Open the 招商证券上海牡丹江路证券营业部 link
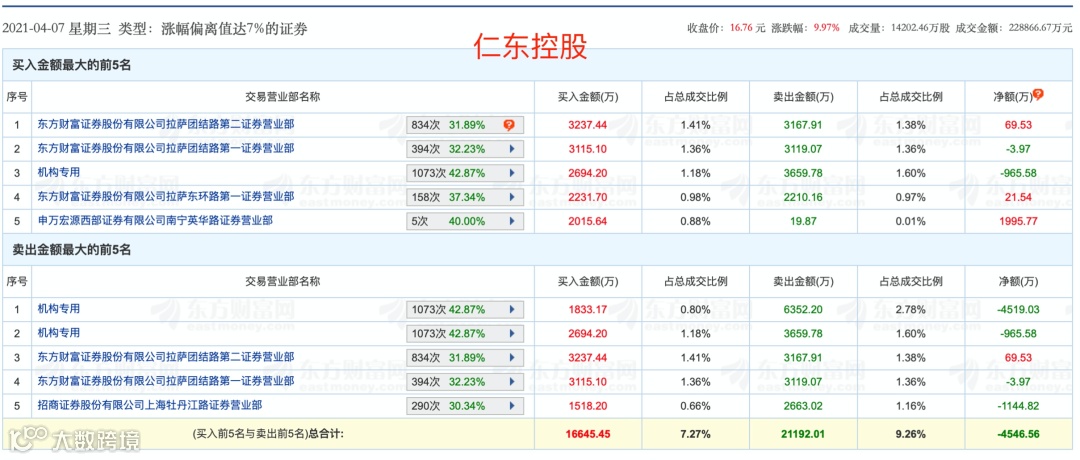This screenshot has width=1080, height=460. tap(149, 405)
